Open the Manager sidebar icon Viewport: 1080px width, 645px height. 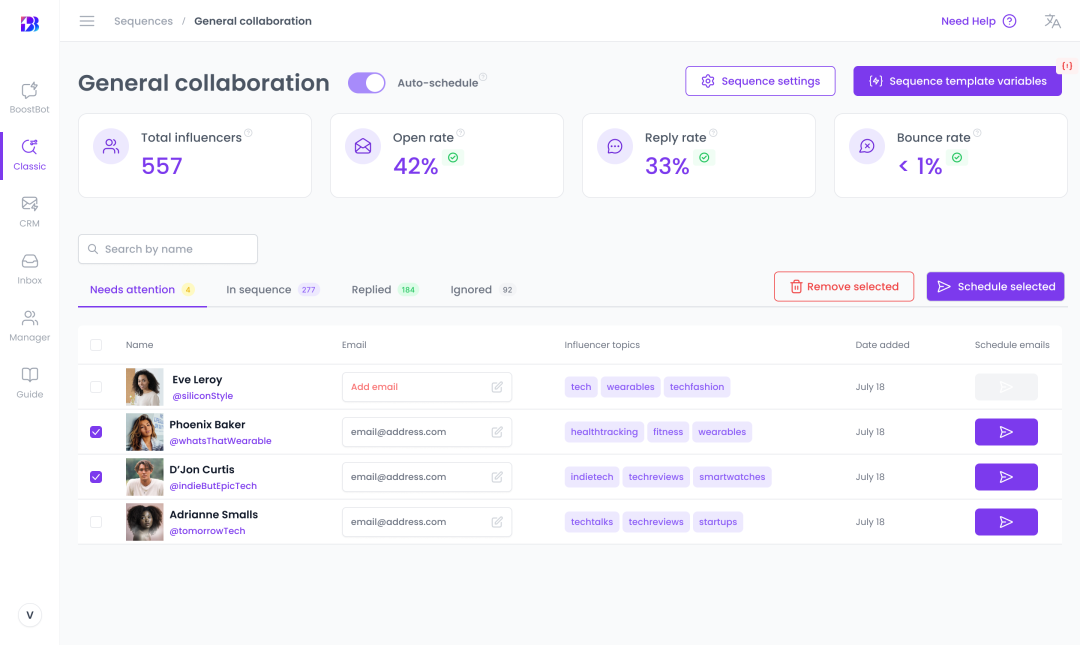pyautogui.click(x=30, y=319)
